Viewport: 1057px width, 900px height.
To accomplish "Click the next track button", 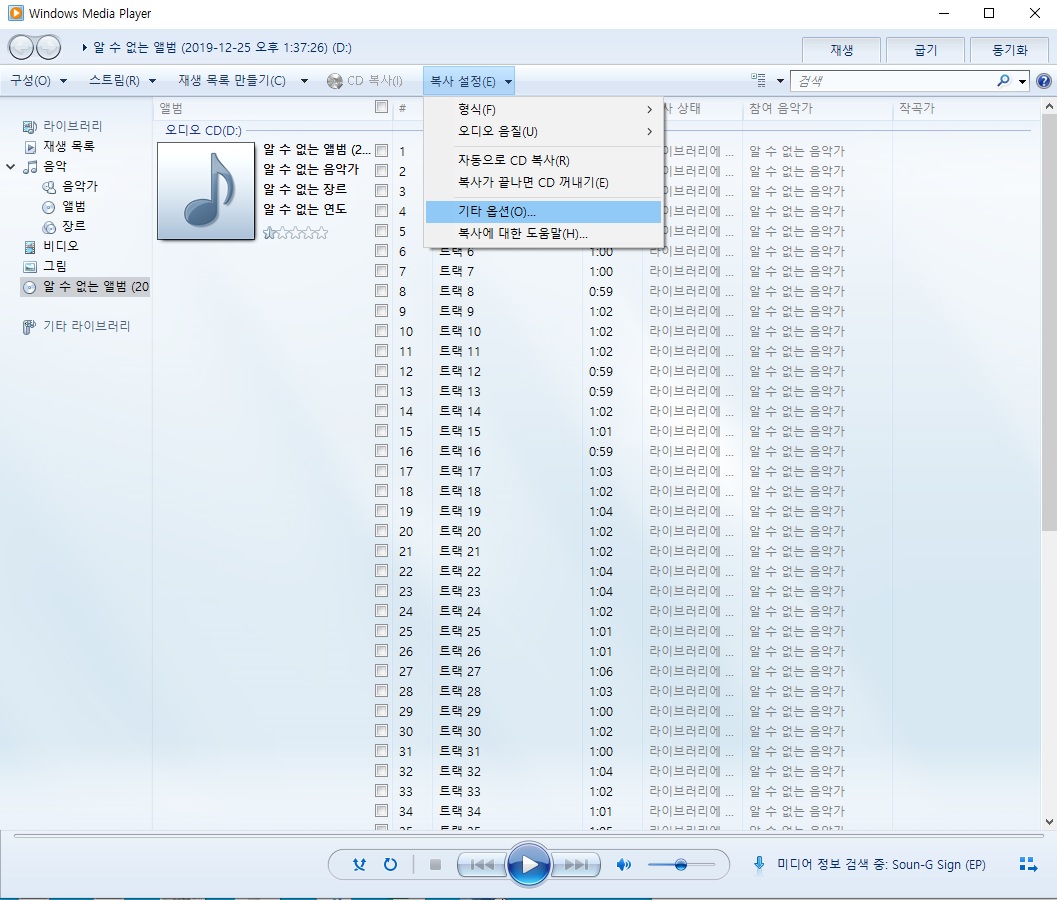I will 576,864.
